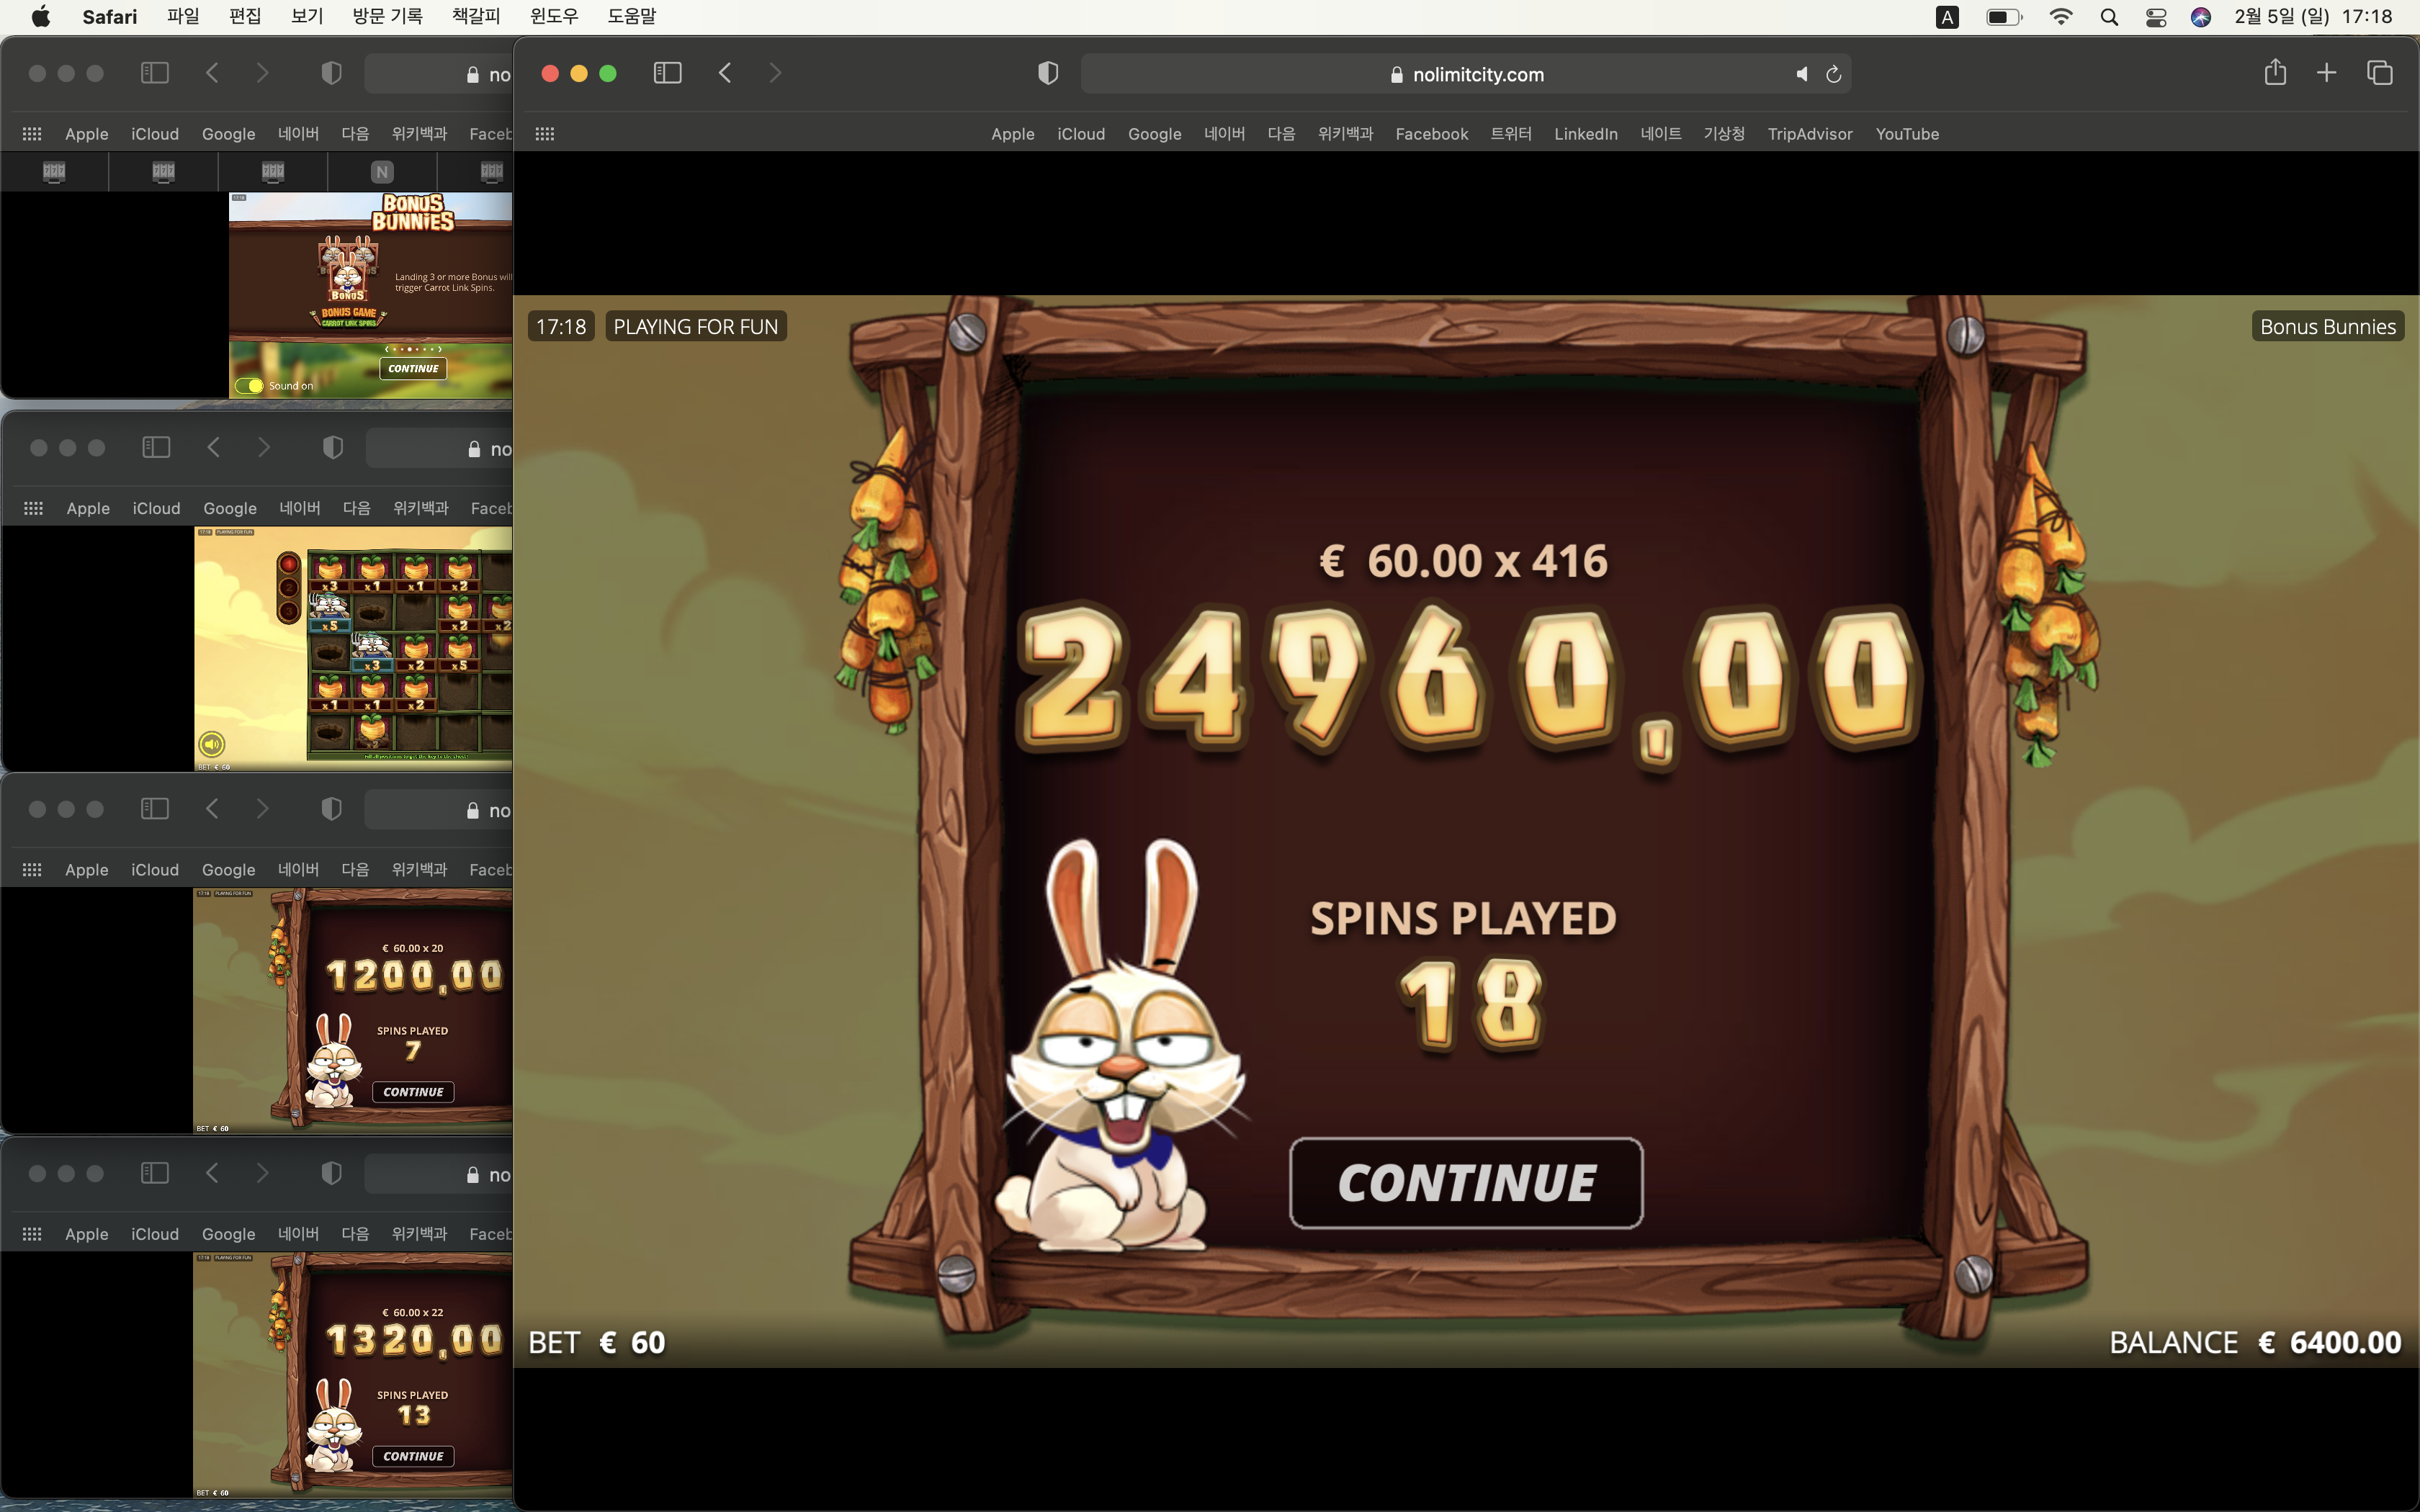This screenshot has height=1512, width=2420.
Task: Open the 위키백과 favorite in the Bonus Bunnies intro window
Action: tap(420, 134)
